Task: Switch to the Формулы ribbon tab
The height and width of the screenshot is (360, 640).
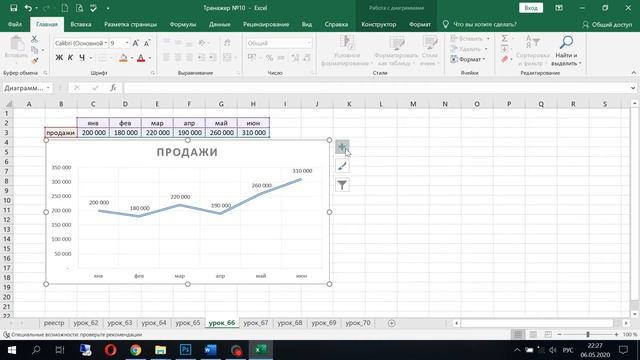Action: pyautogui.click(x=183, y=24)
